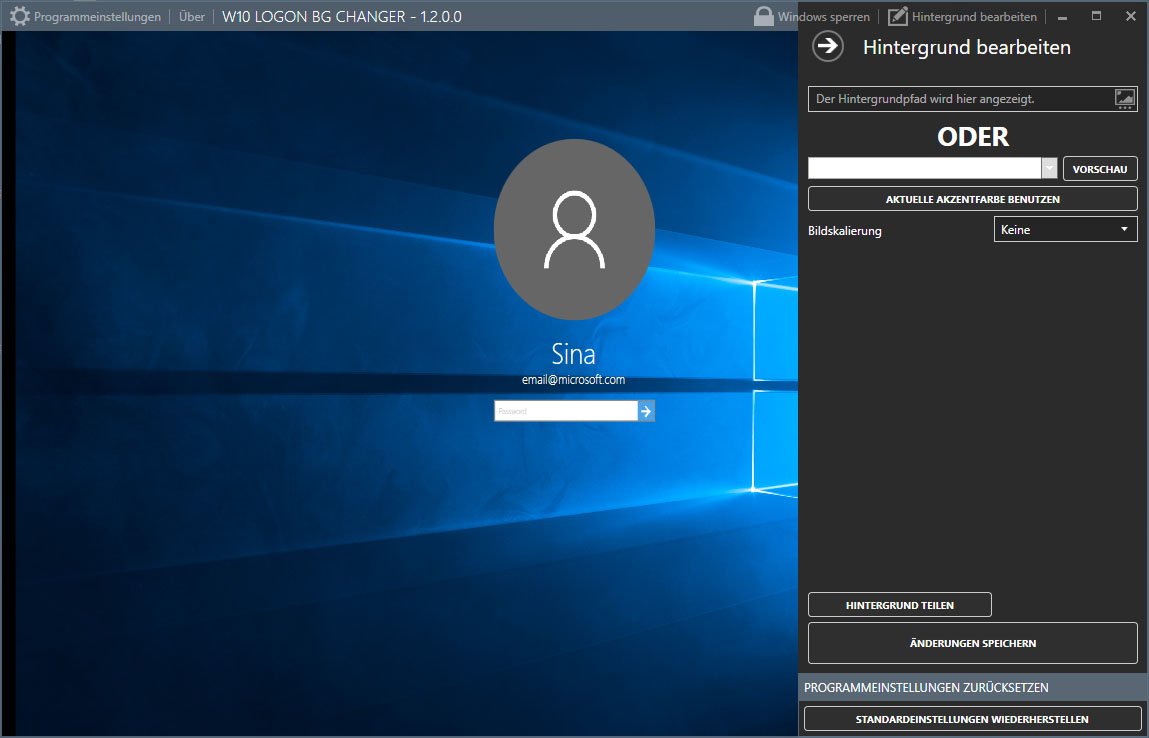Screen dimensions: 1149x738
Task: Click the padlock icon for Windows sperren
Action: [764, 16]
